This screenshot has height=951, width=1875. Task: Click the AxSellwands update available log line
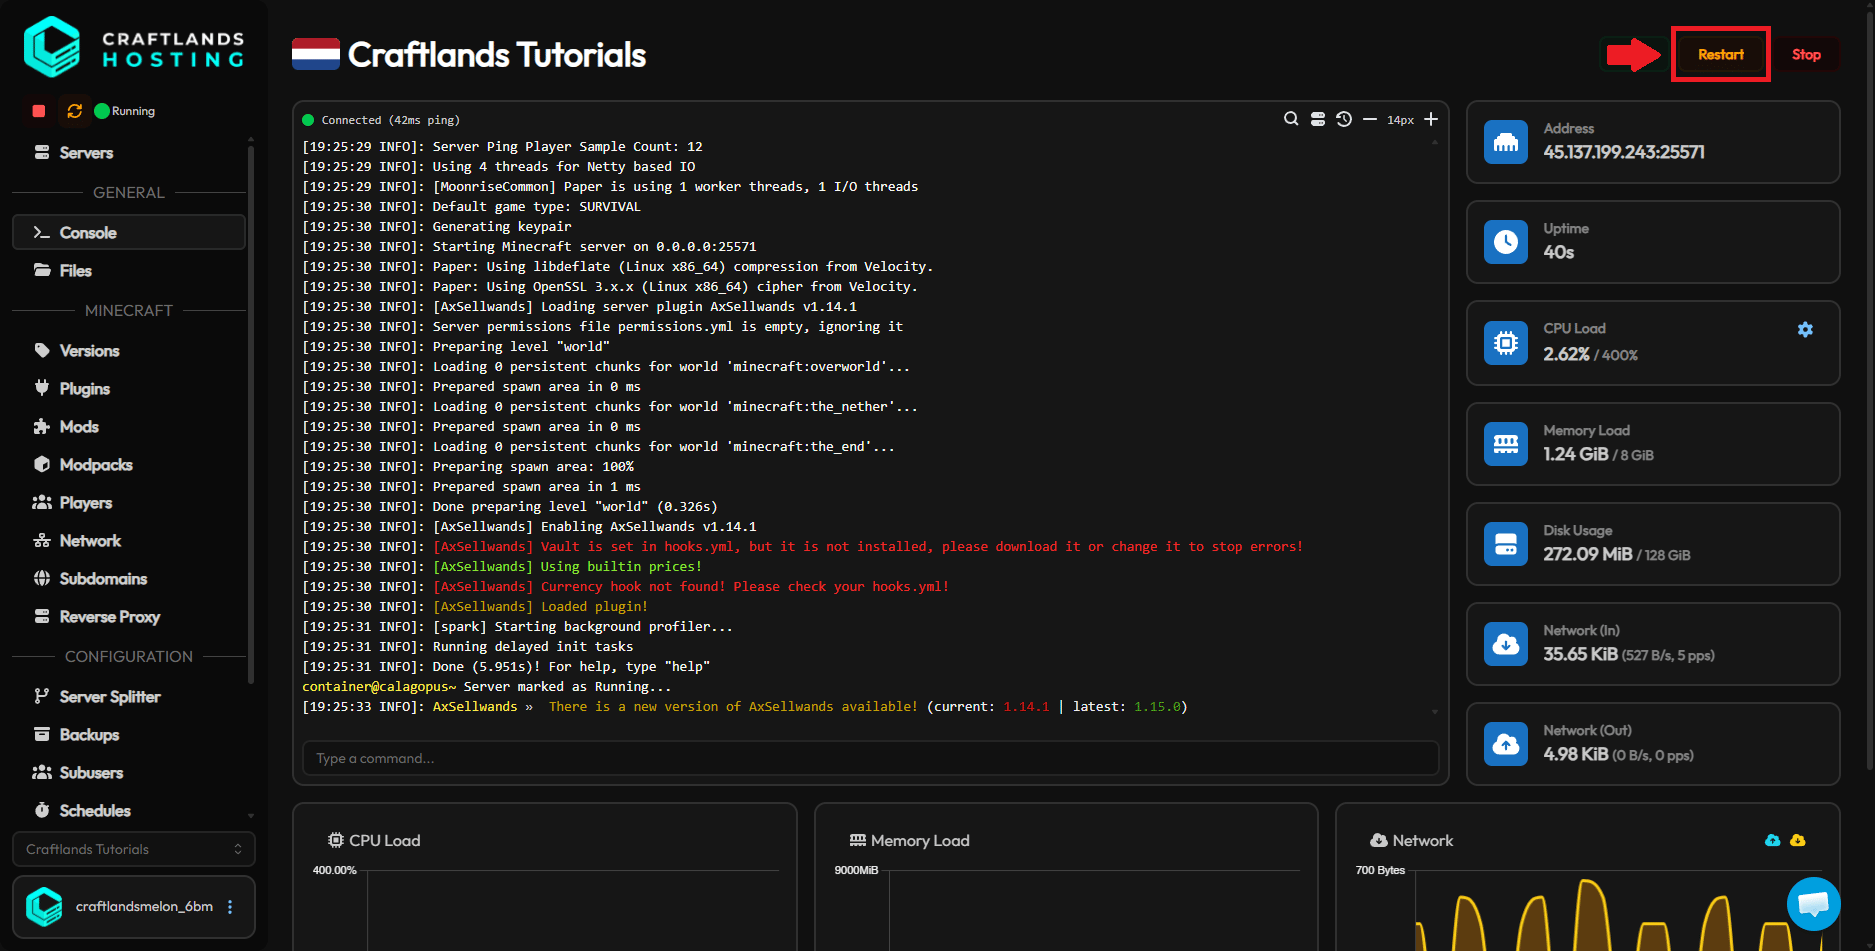(745, 707)
